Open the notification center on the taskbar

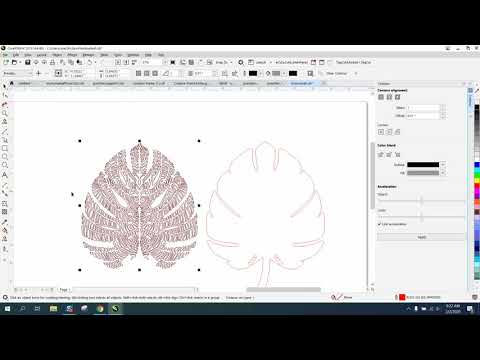tap(470, 309)
